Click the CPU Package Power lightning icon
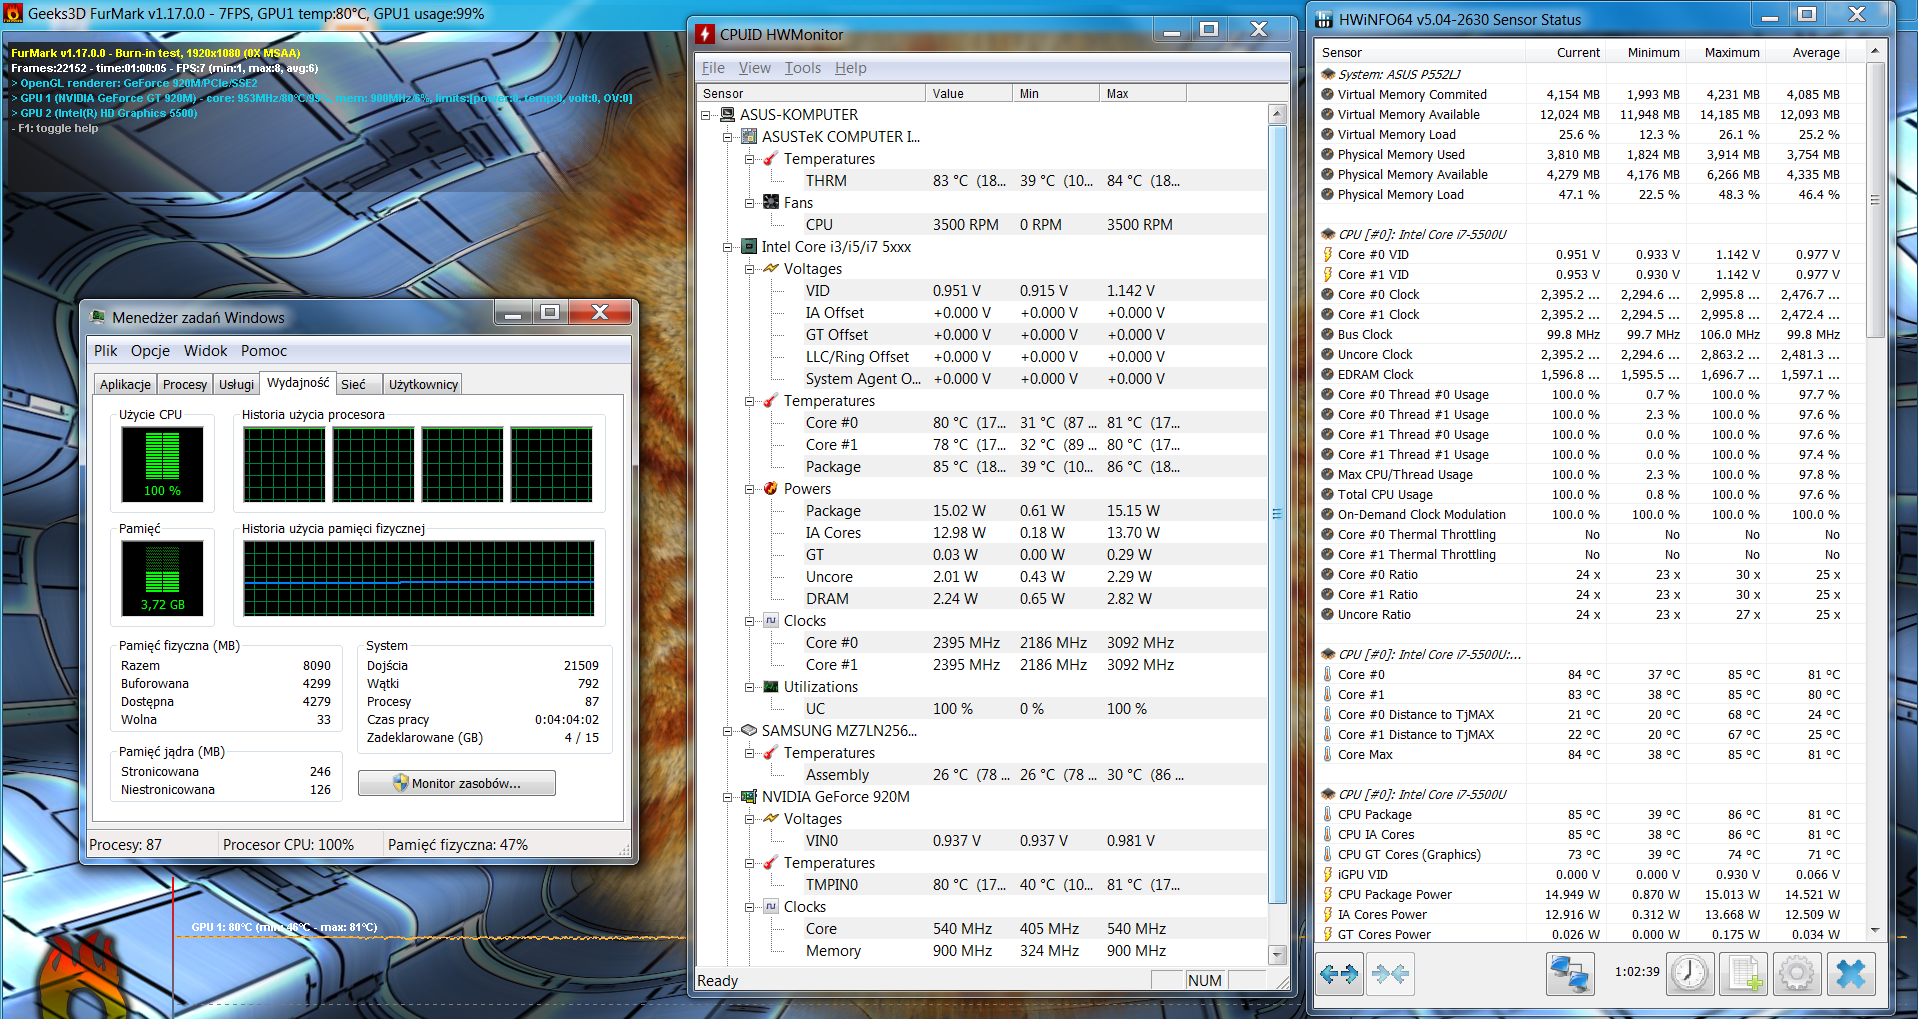This screenshot has height=1019, width=1918. coord(1328,894)
